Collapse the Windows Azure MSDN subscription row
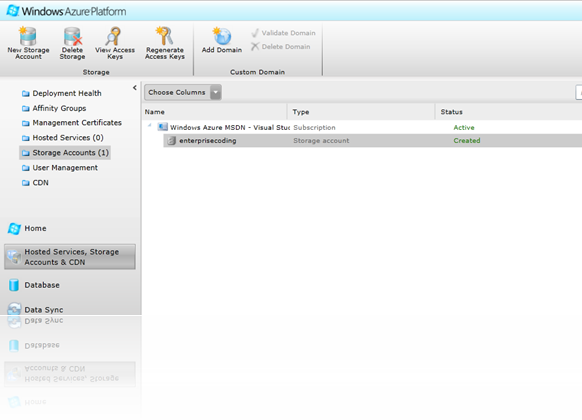582x420 pixels. pyautogui.click(x=150, y=126)
